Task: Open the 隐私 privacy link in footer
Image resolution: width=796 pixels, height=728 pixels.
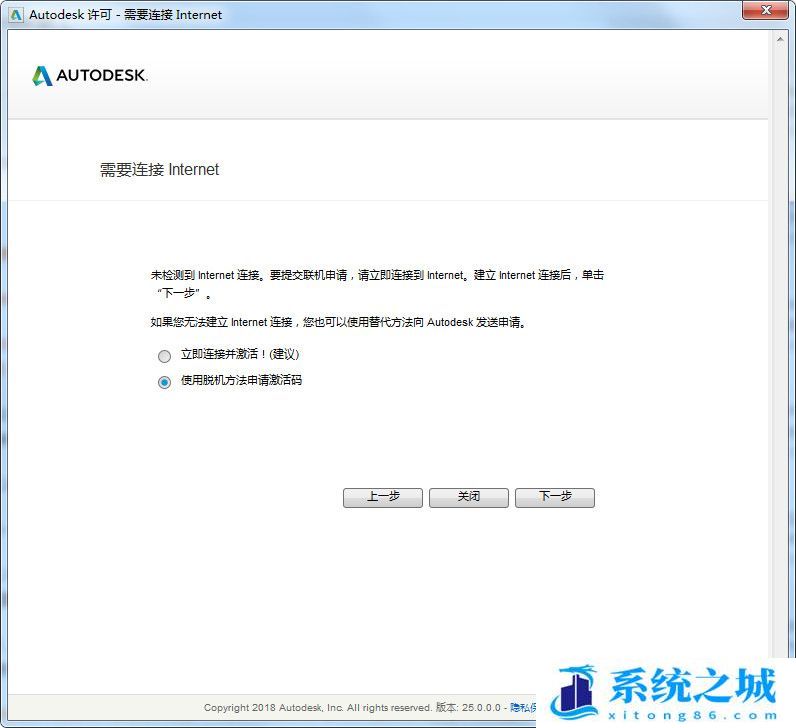Action: click(522, 707)
